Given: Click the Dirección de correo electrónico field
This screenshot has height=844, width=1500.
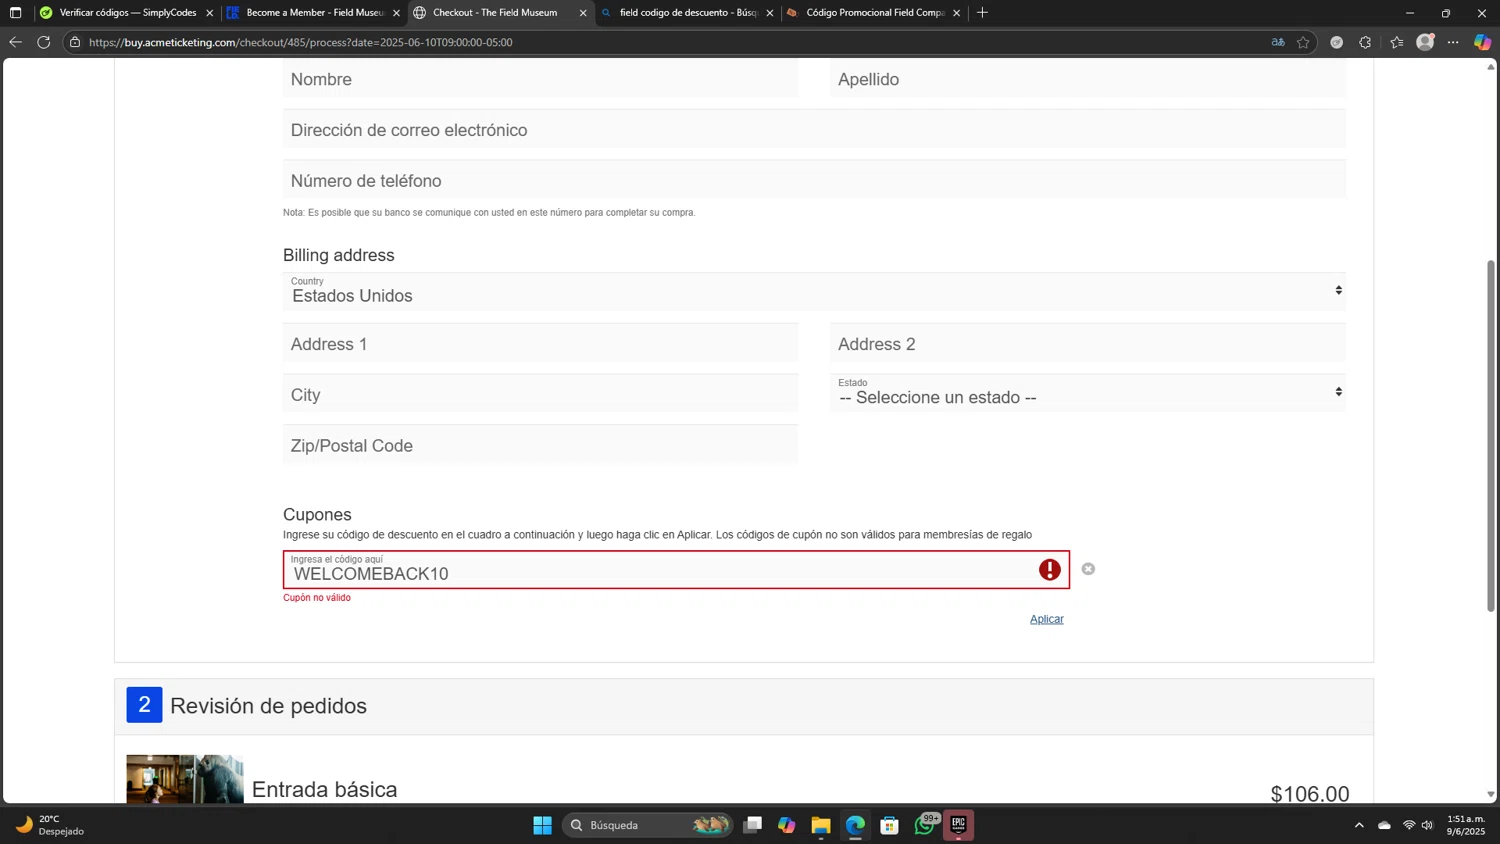Looking at the screenshot, I should pyautogui.click(x=814, y=130).
